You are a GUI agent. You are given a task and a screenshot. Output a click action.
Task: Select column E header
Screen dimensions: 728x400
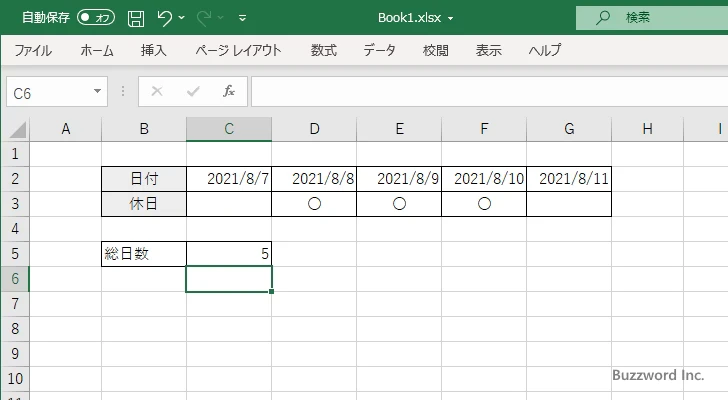click(x=399, y=129)
